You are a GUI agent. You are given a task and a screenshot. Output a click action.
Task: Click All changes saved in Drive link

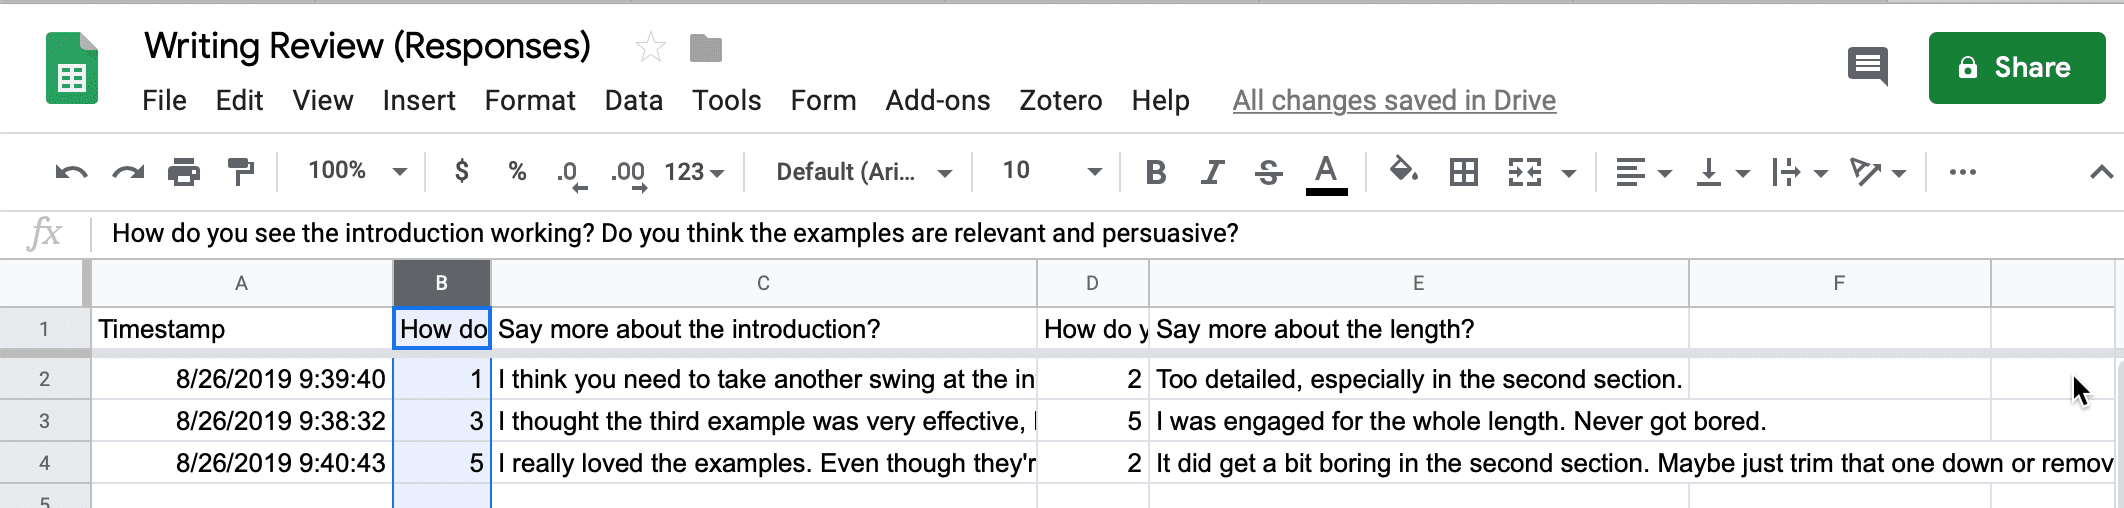(1394, 100)
